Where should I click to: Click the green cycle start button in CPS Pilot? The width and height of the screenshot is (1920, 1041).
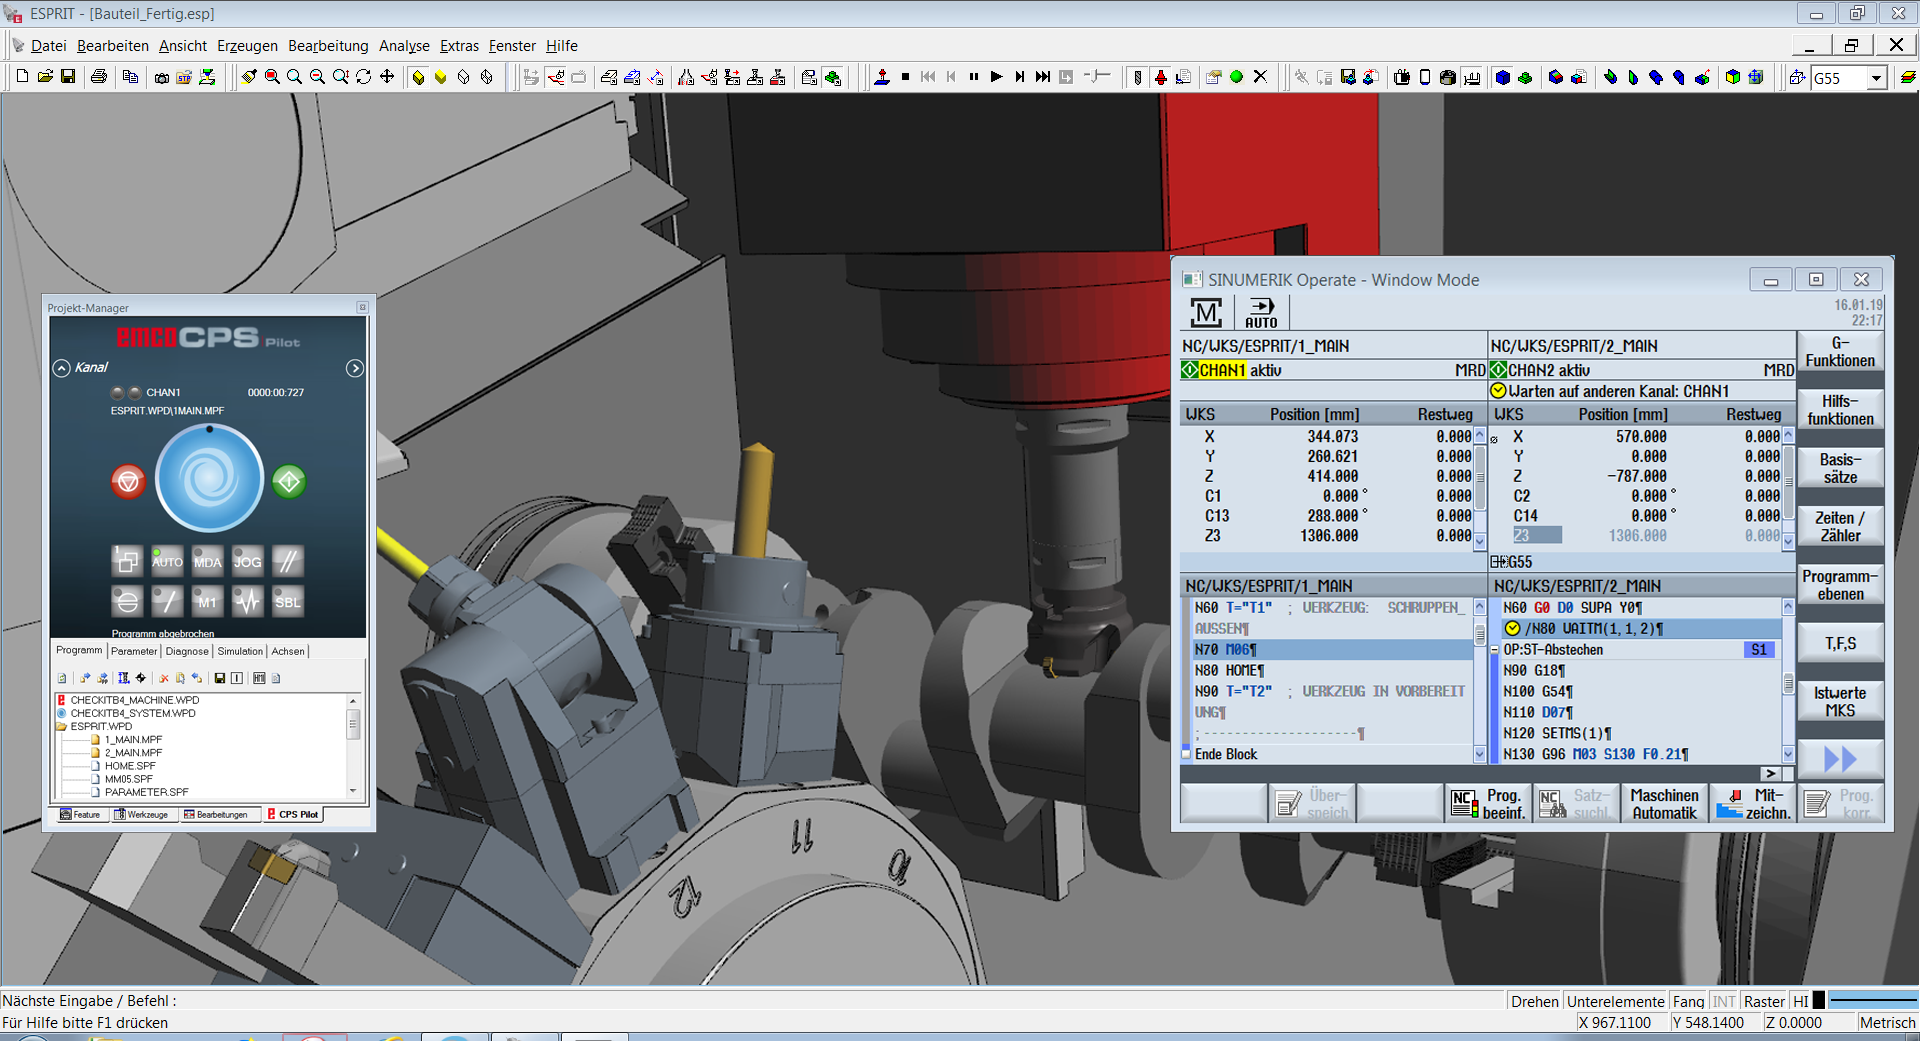289,482
